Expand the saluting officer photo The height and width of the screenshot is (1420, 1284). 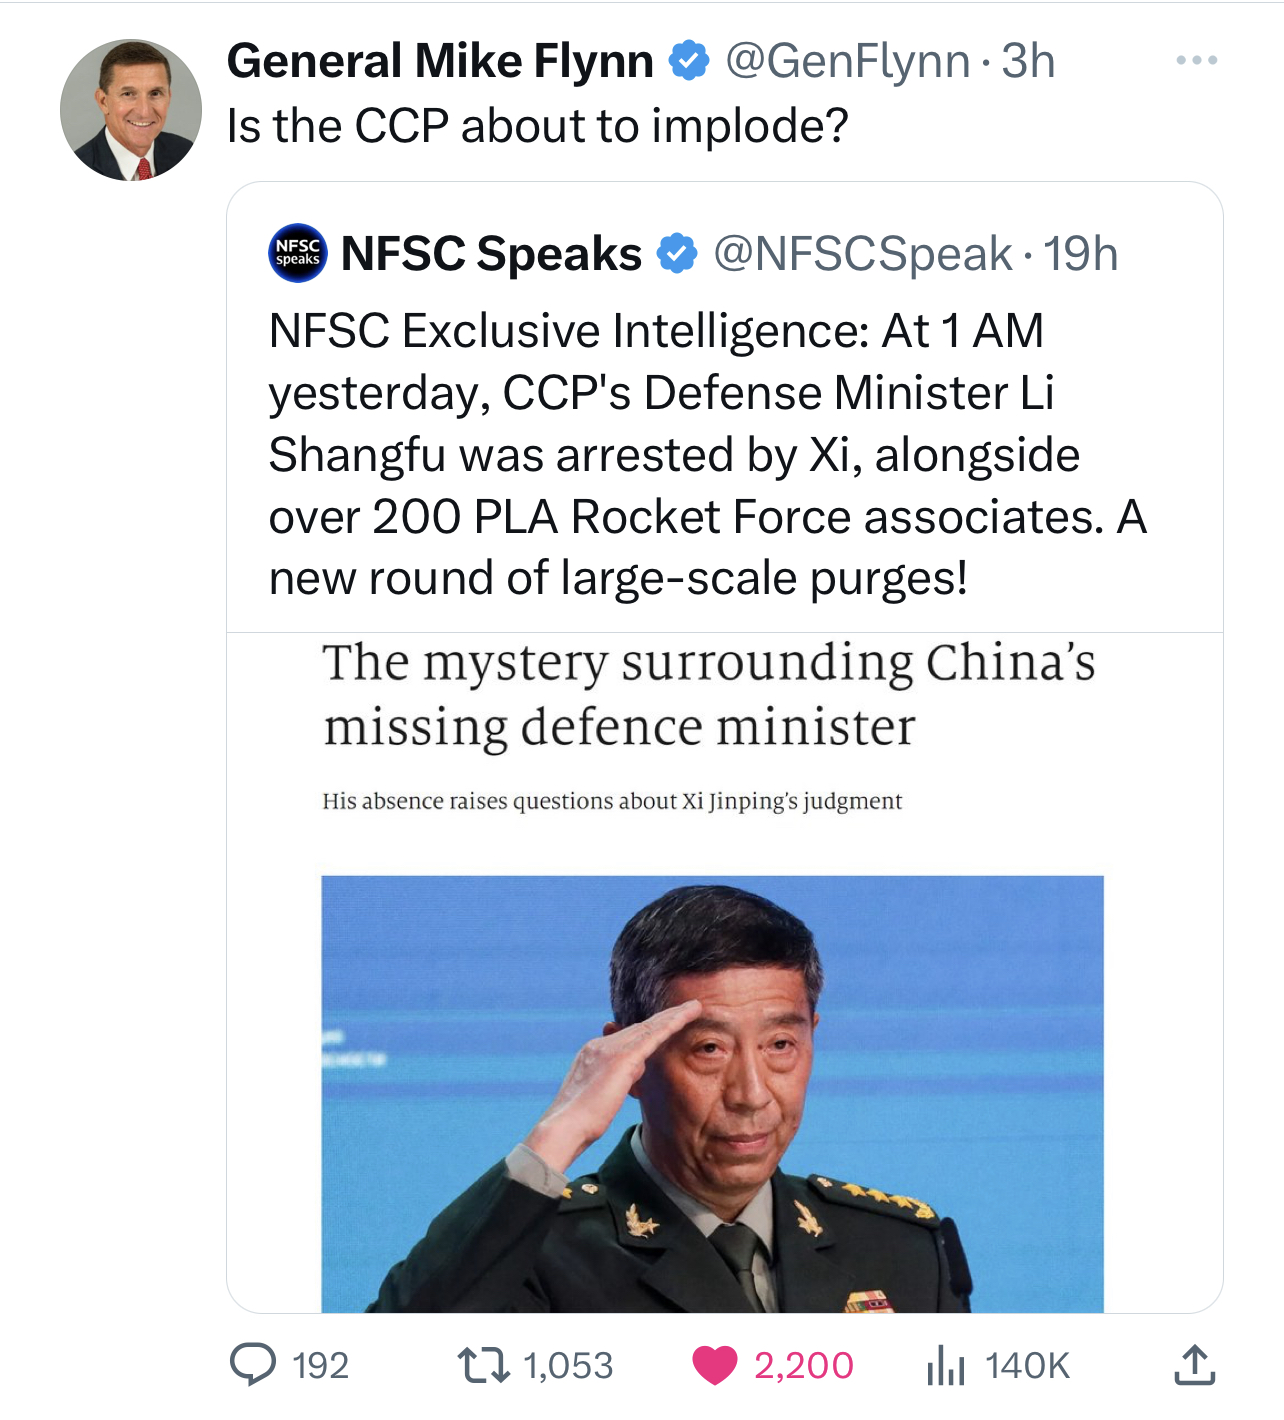click(x=712, y=1093)
